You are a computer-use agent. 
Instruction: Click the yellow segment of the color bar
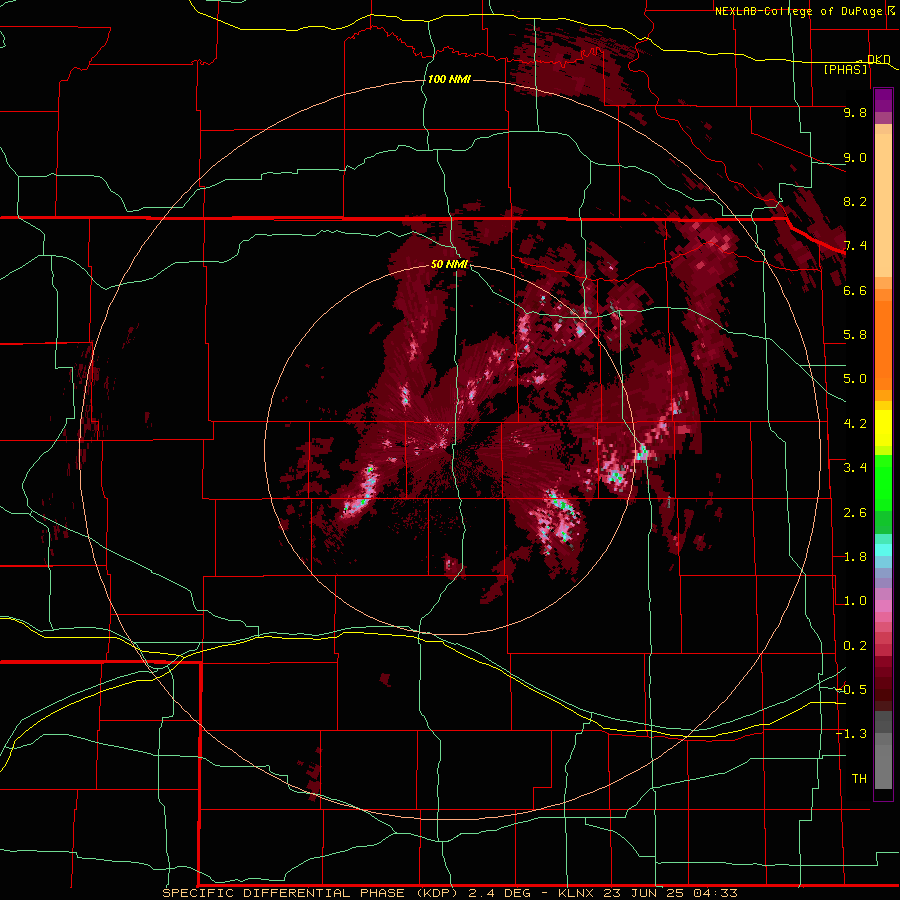pyautogui.click(x=883, y=428)
